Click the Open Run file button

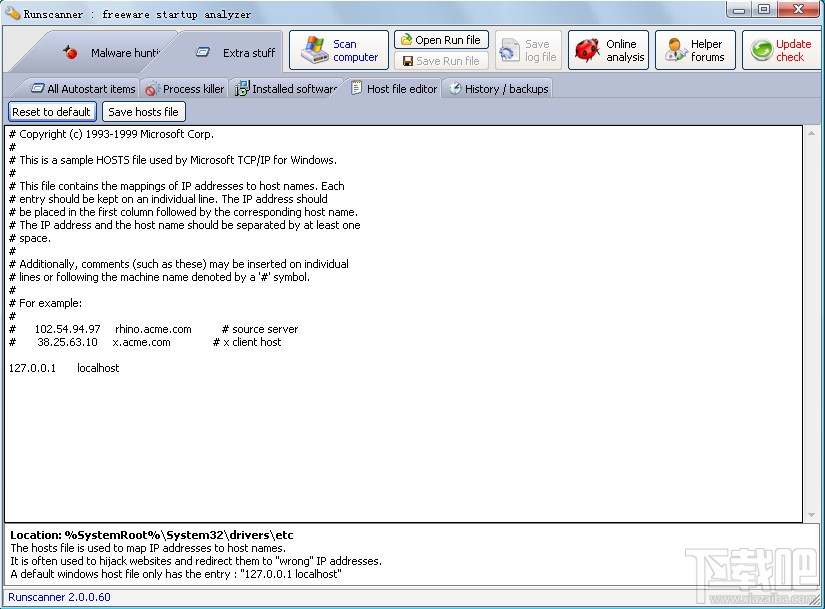point(441,39)
